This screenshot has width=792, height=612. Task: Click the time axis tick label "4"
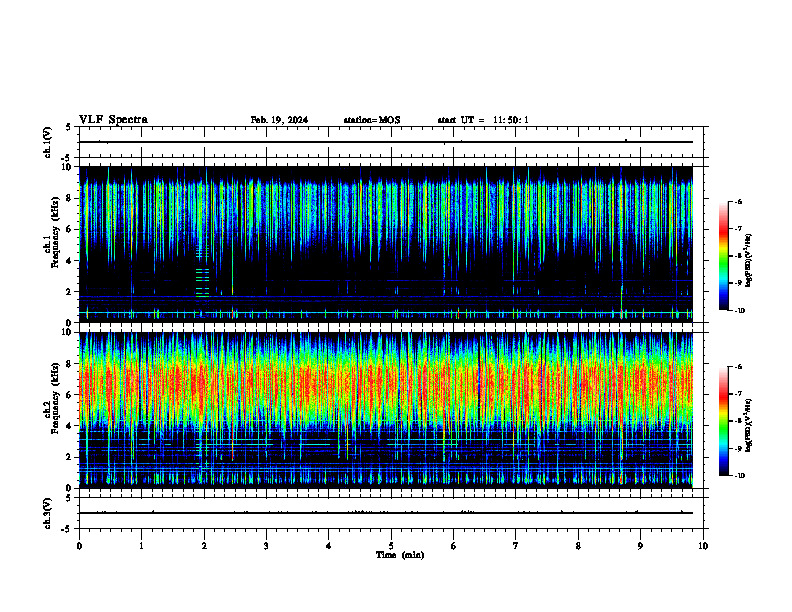pos(329,546)
